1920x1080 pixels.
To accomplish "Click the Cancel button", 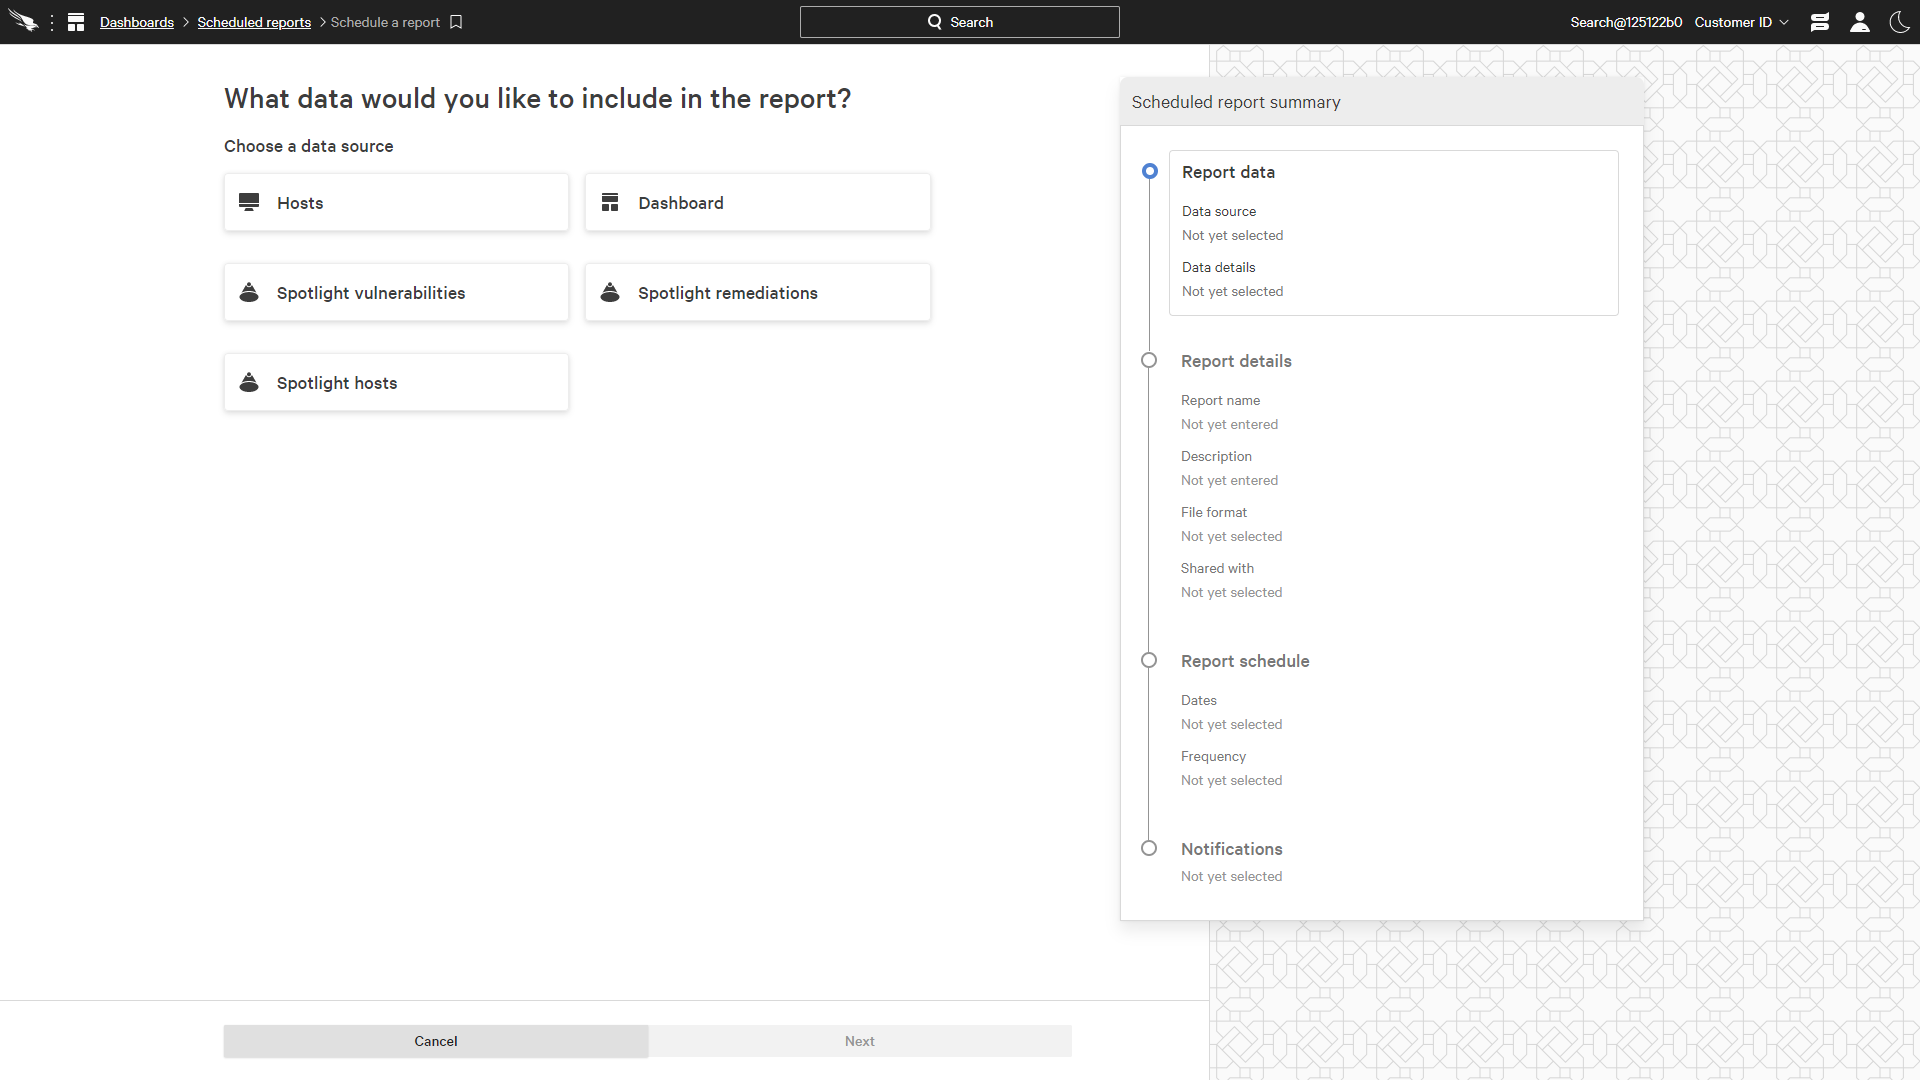I will [435, 1042].
